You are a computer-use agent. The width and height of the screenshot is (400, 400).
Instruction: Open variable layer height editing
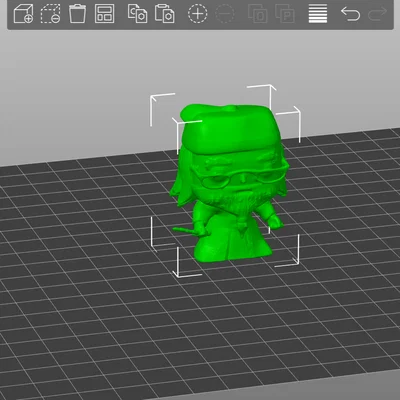pos(318,14)
